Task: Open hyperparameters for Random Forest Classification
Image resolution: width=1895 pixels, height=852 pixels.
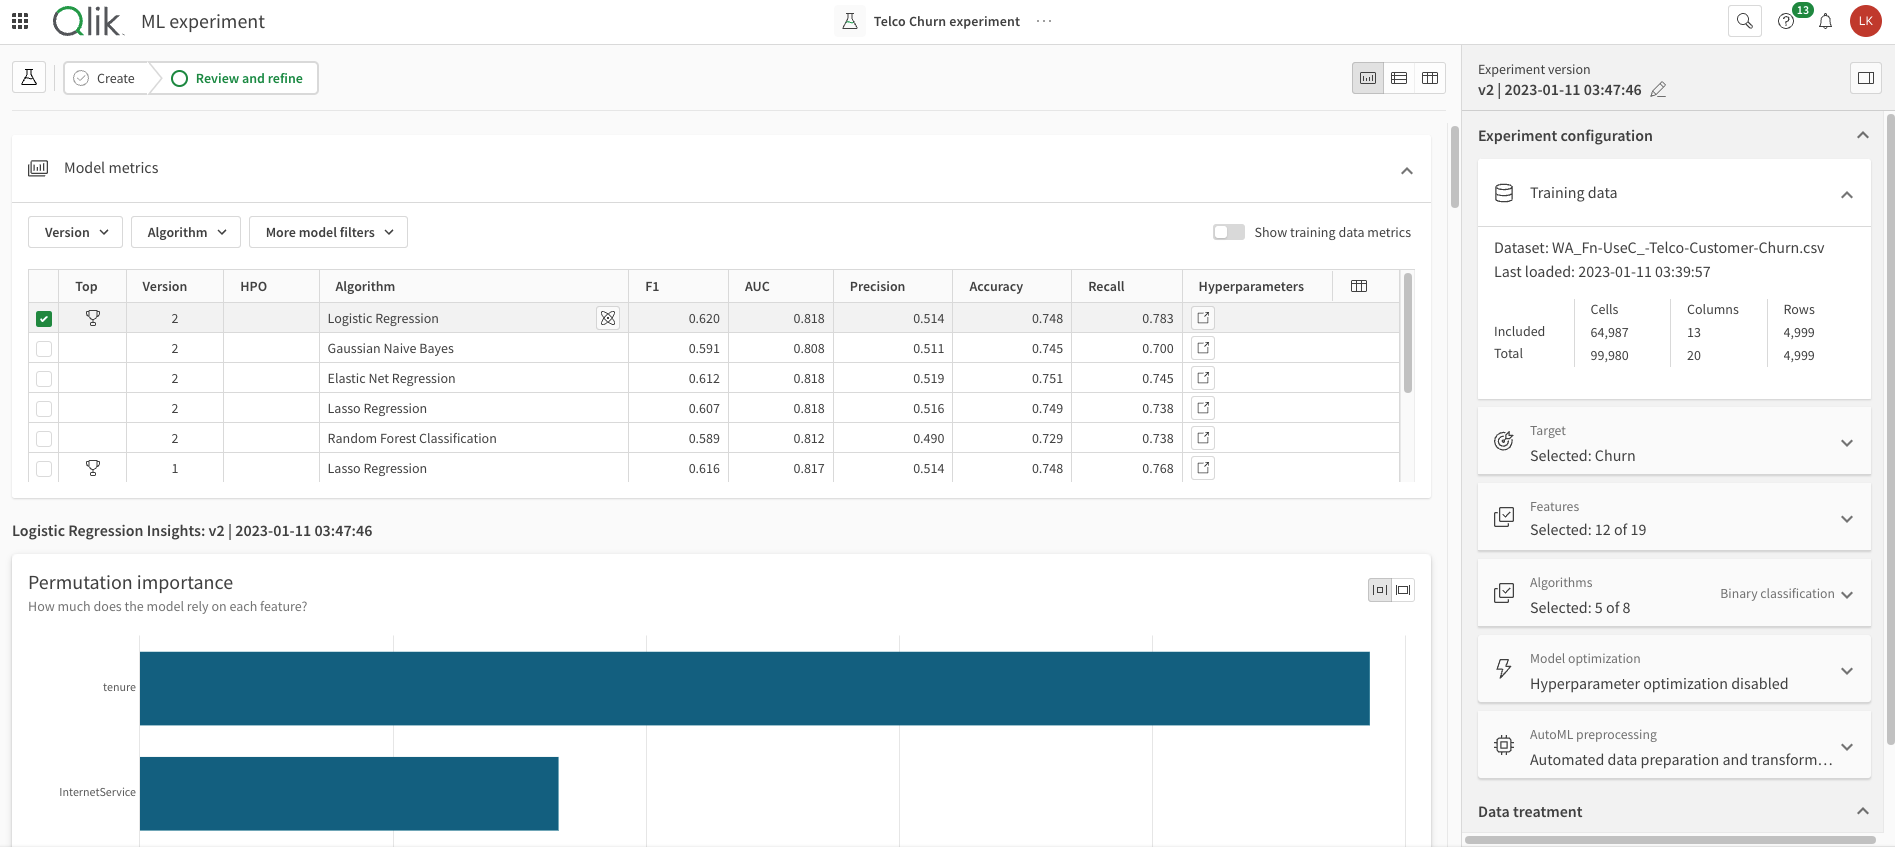Action: (1204, 438)
